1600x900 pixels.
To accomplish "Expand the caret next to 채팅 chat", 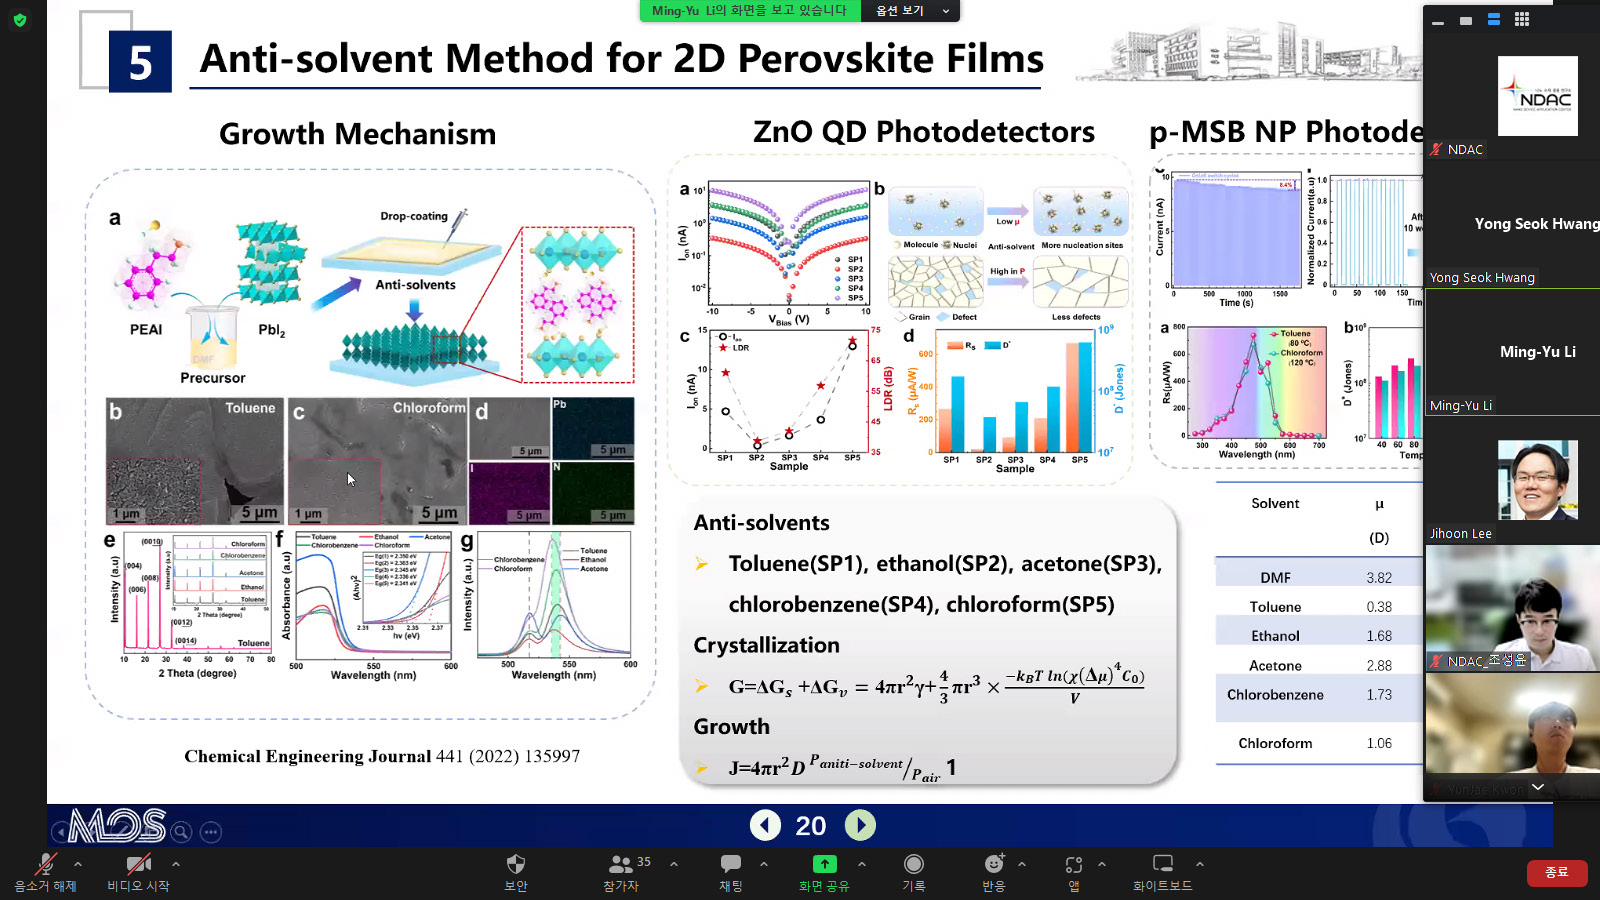I will tap(764, 864).
